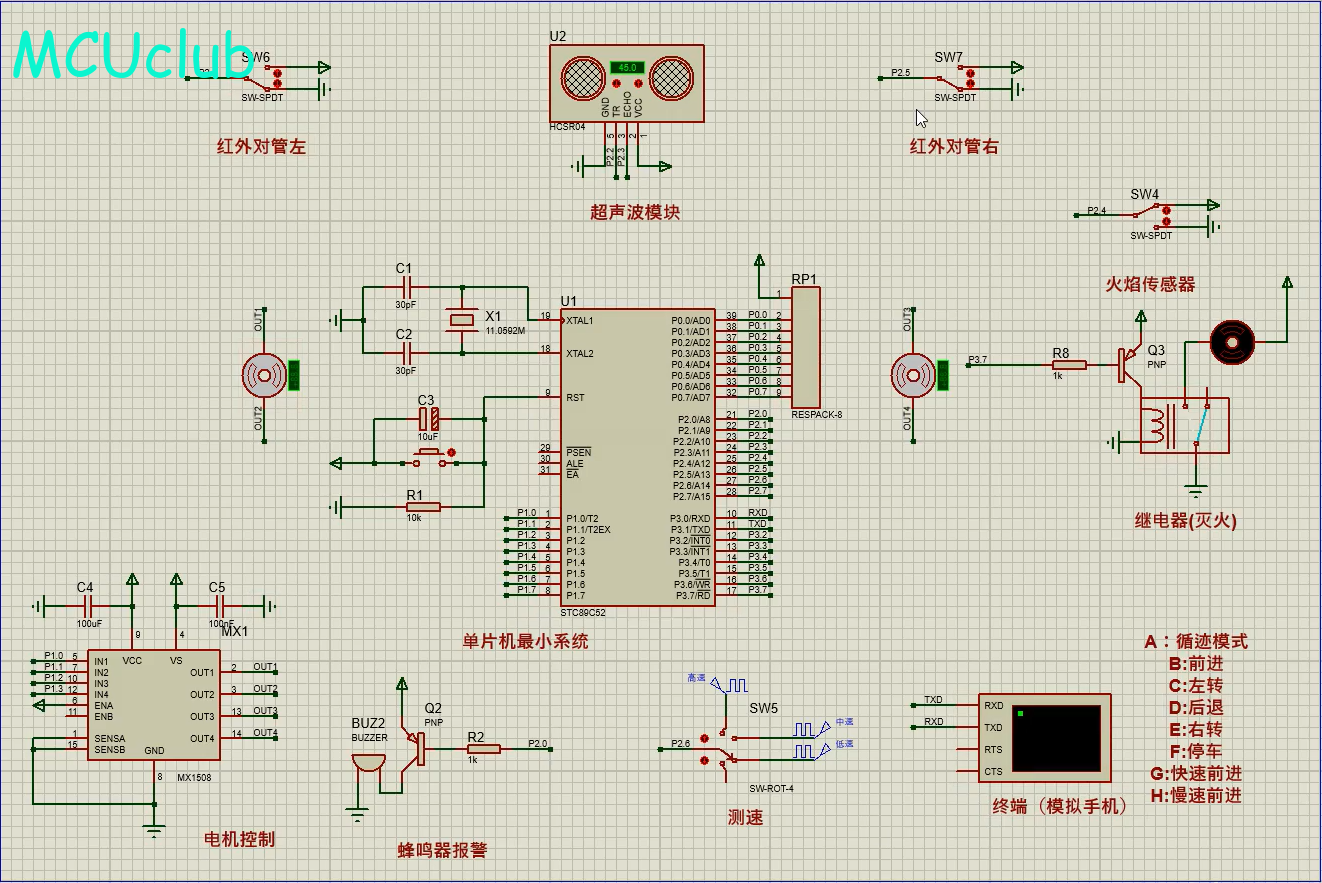Click the reset push button below C3

tap(430, 458)
